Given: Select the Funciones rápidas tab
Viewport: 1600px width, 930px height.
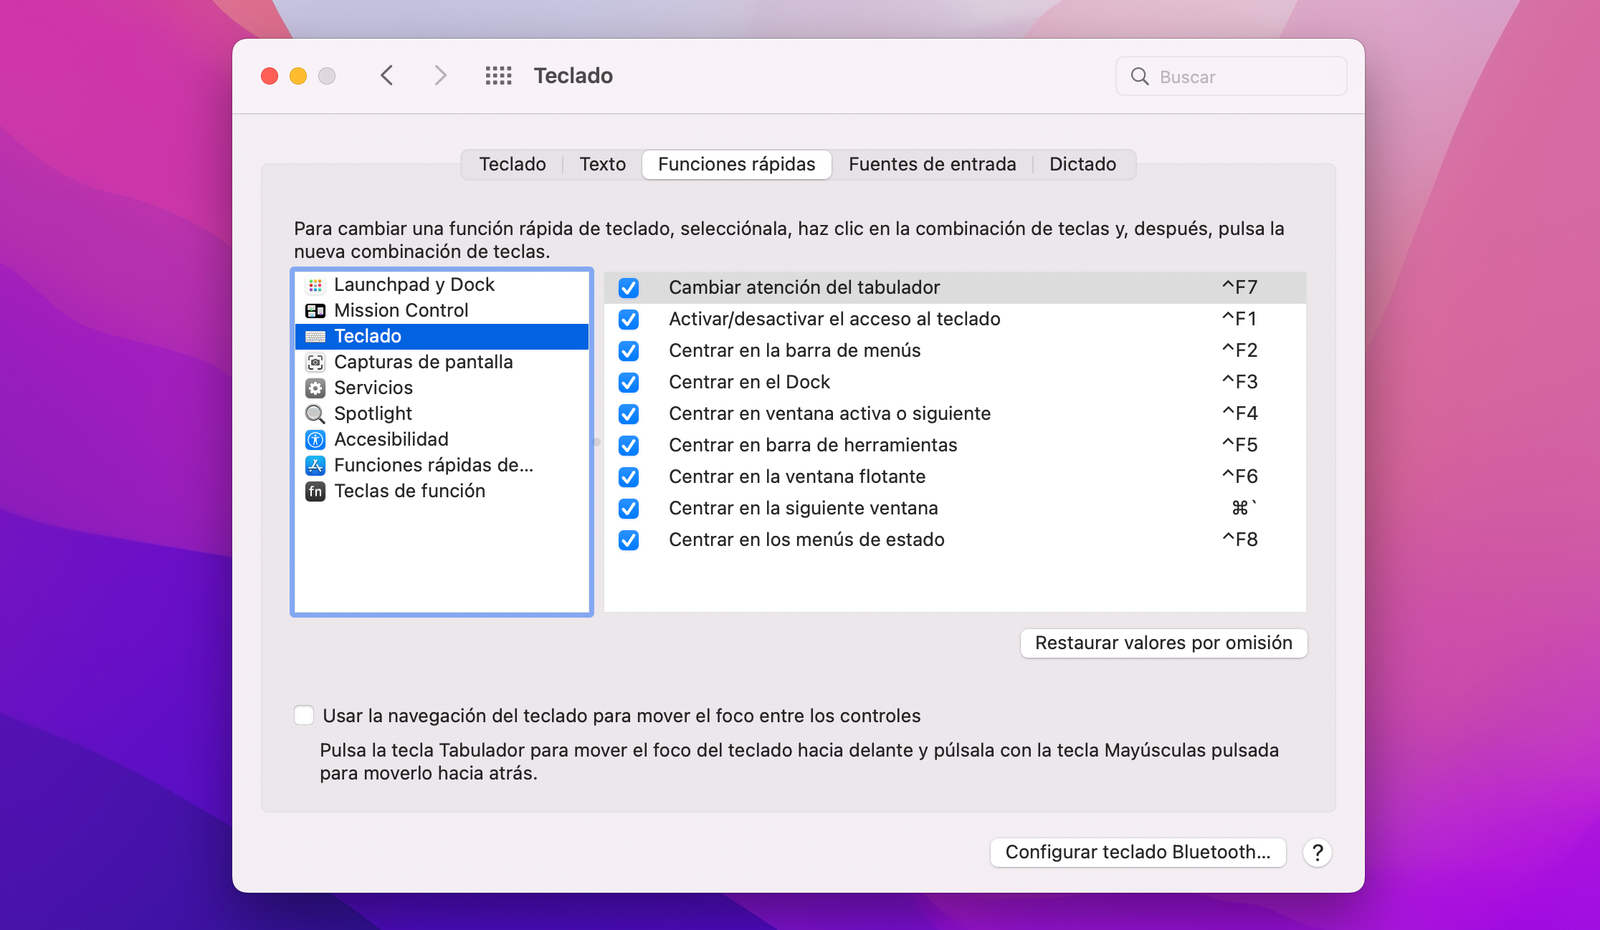Looking at the screenshot, I should pos(737,164).
